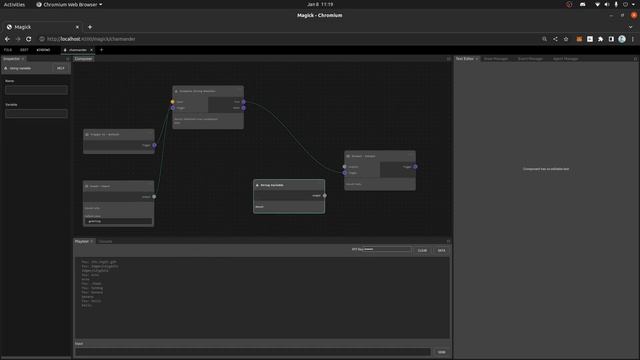Viewport: 640px width, 360px height.
Task: Click the true output socket on top node
Action: [244, 102]
